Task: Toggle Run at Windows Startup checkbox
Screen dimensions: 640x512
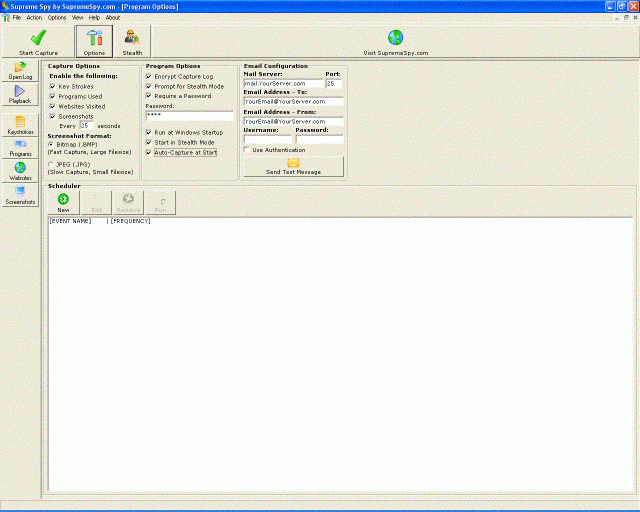Action: 149,132
